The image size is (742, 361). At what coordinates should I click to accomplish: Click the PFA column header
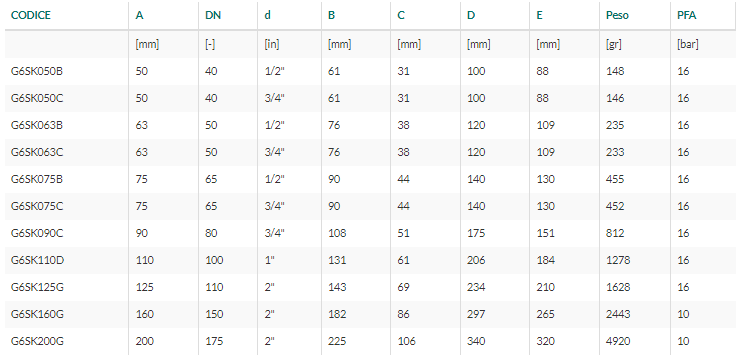[x=687, y=15]
